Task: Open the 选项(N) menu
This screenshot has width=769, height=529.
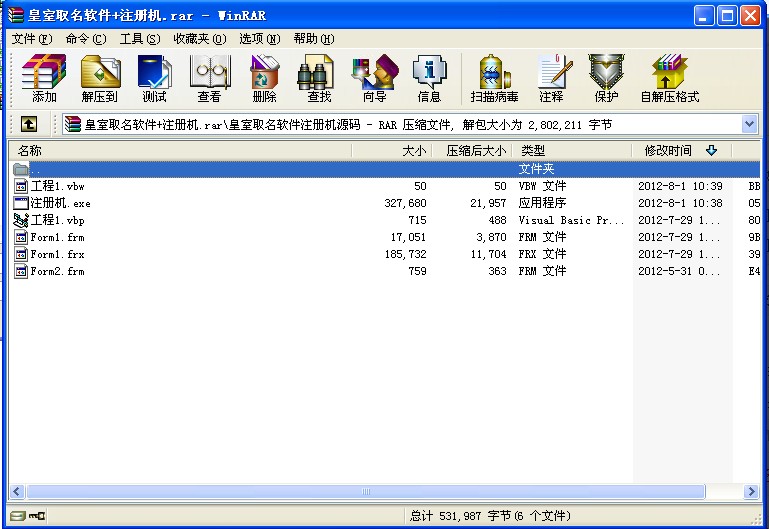Action: click(x=259, y=39)
